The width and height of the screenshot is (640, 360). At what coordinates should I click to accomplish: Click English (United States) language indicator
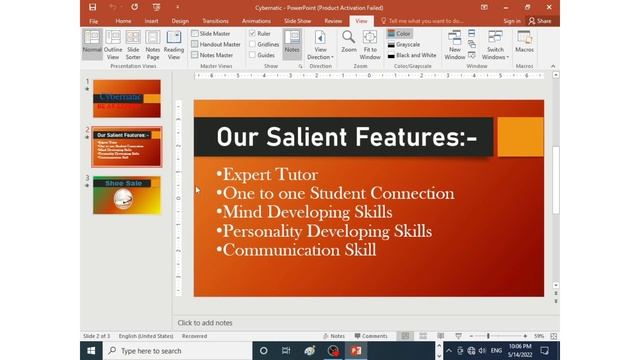pos(146,336)
